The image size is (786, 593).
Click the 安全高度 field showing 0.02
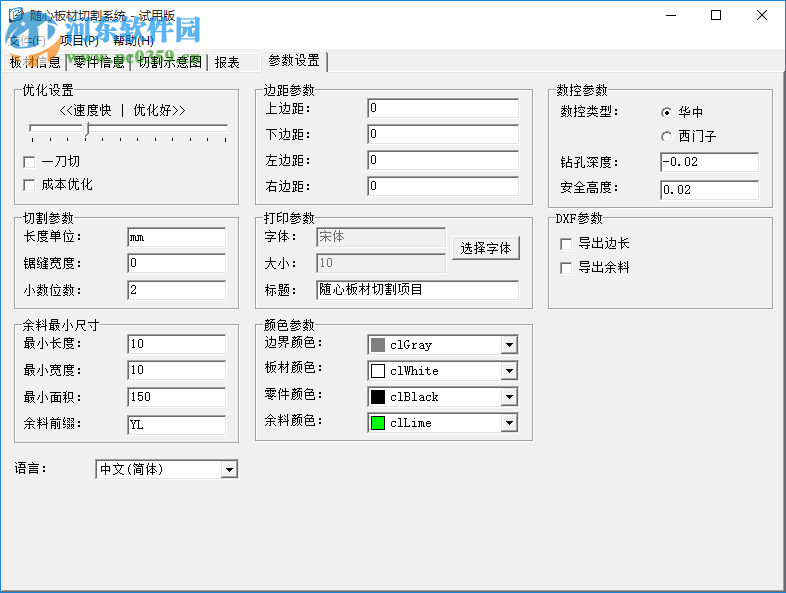click(709, 190)
